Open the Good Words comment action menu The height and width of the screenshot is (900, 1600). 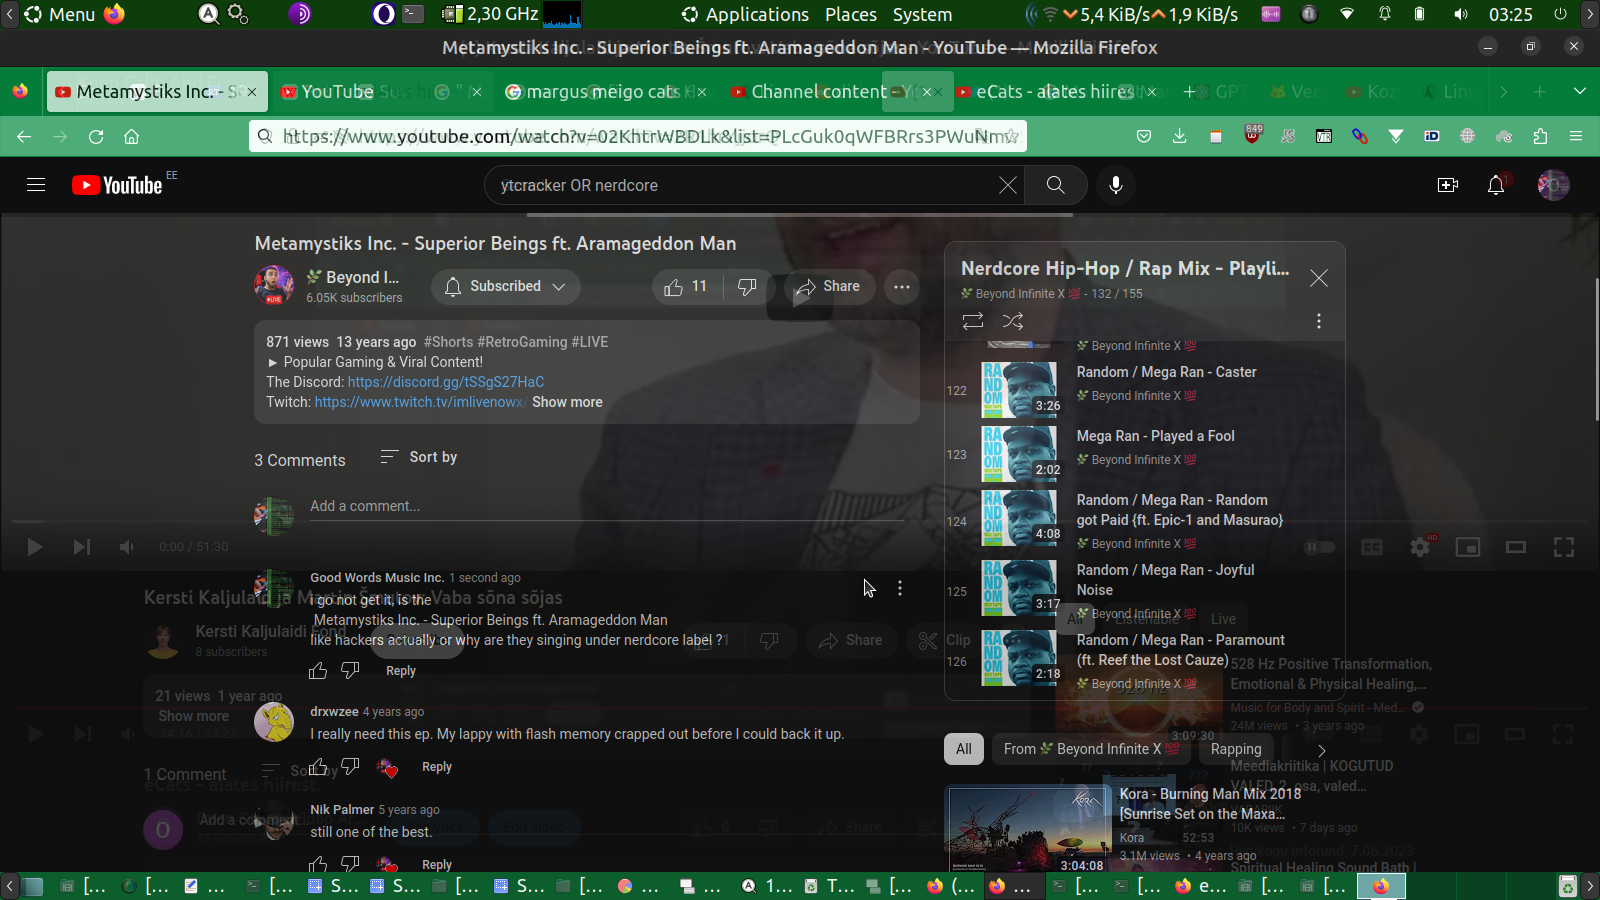(x=900, y=589)
